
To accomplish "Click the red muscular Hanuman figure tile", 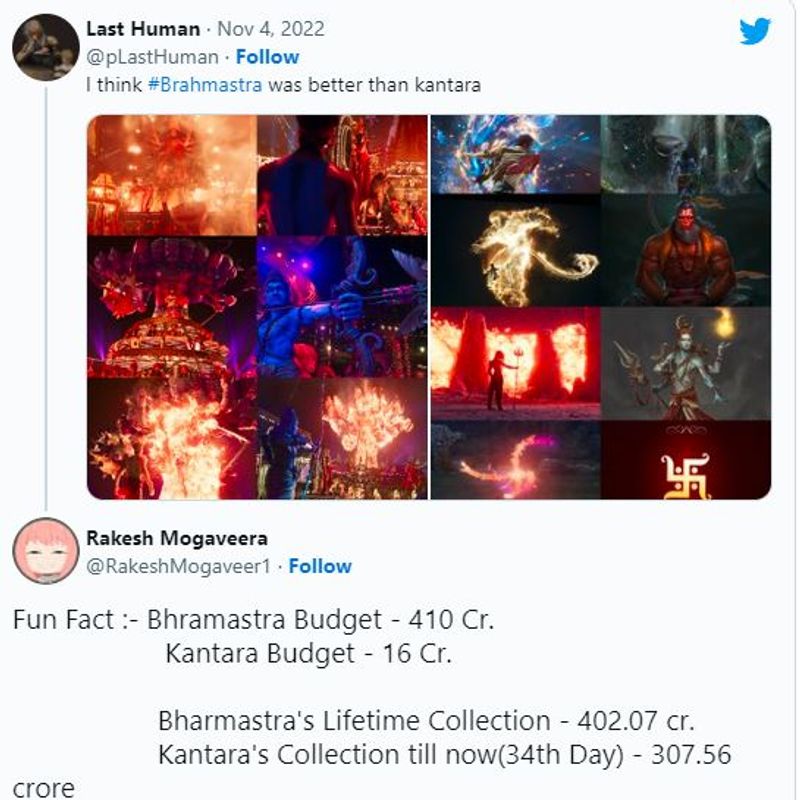I will (x=686, y=251).
